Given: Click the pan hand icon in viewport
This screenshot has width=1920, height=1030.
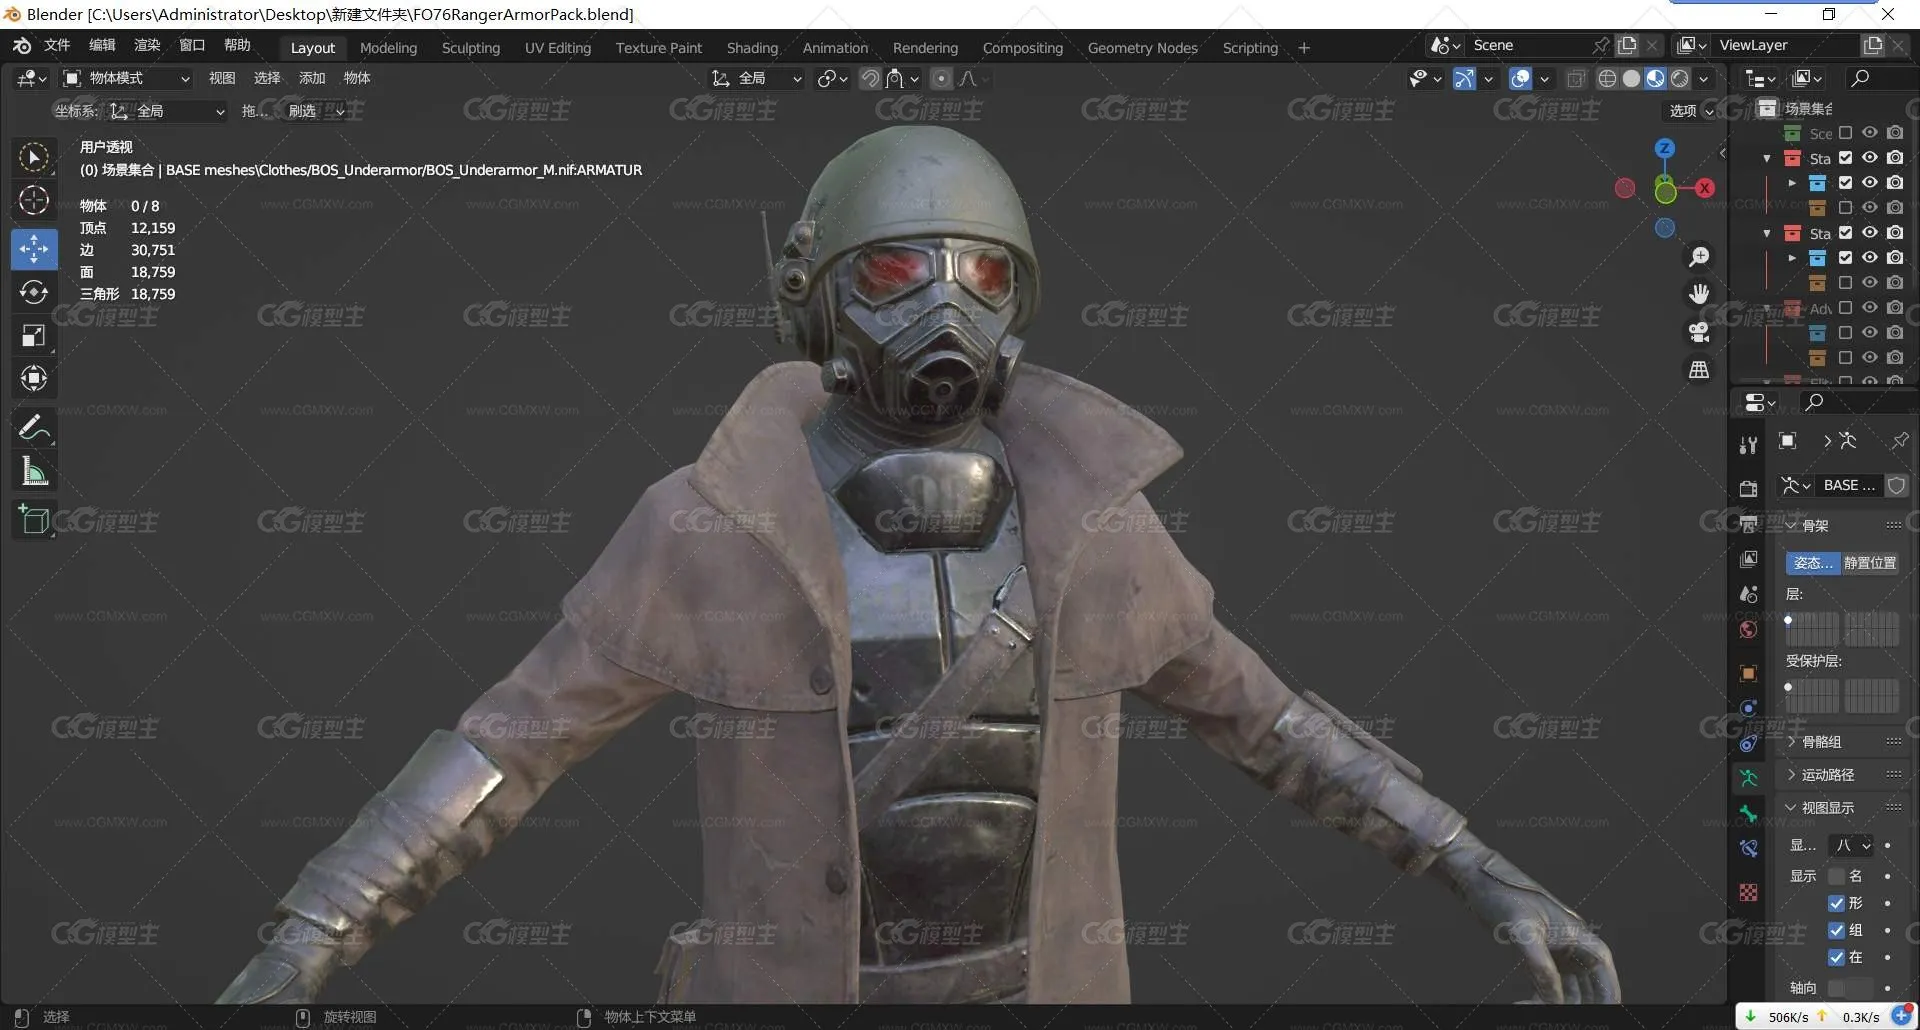Looking at the screenshot, I should pos(1699,294).
